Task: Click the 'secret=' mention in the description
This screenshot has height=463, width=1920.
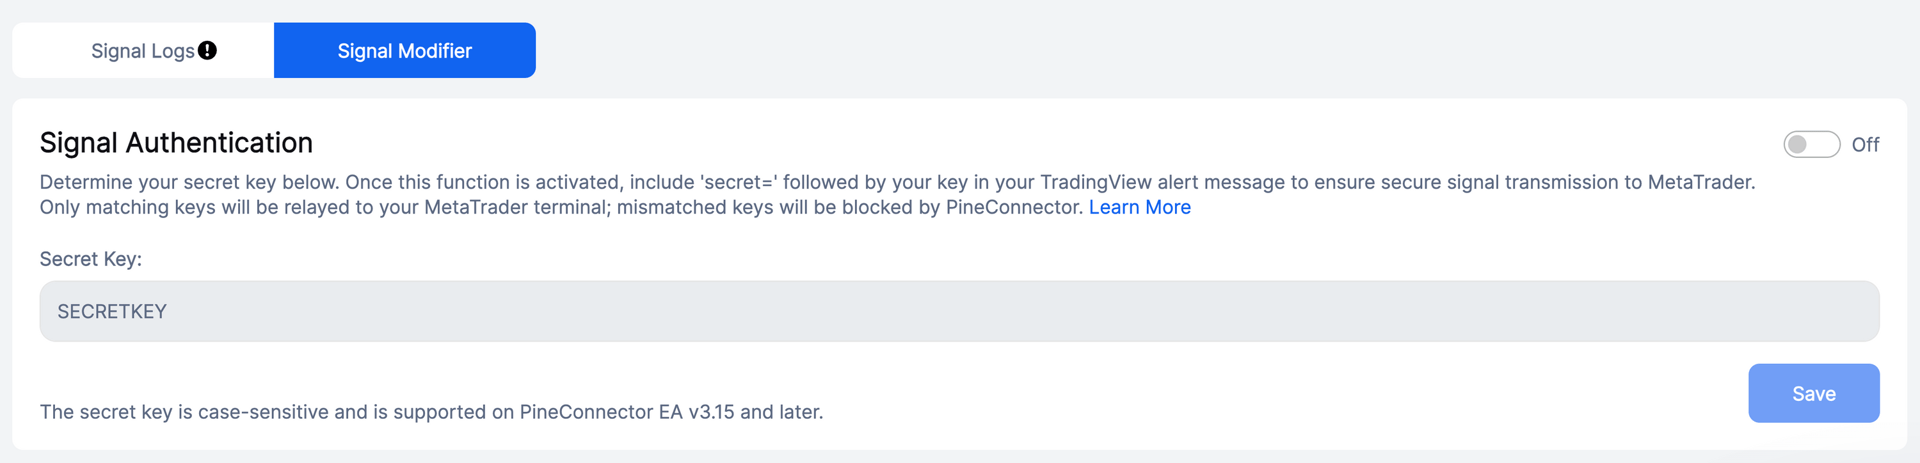Action: click(739, 182)
